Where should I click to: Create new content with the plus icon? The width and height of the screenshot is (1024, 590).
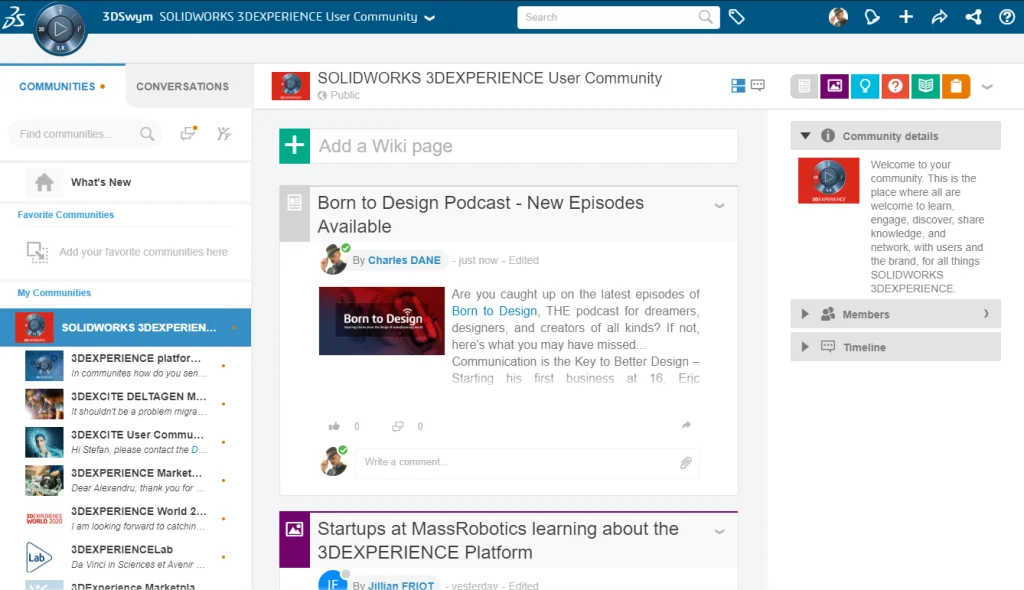(906, 17)
